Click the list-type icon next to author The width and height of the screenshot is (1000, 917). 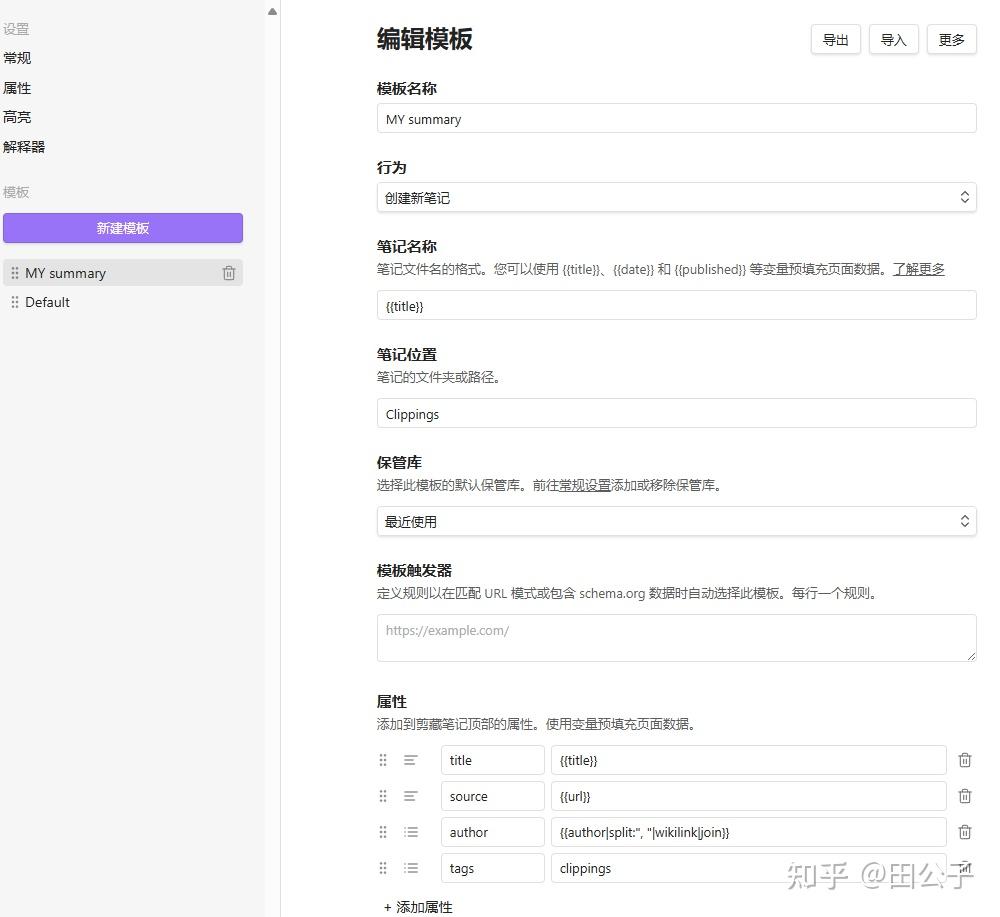tap(410, 831)
